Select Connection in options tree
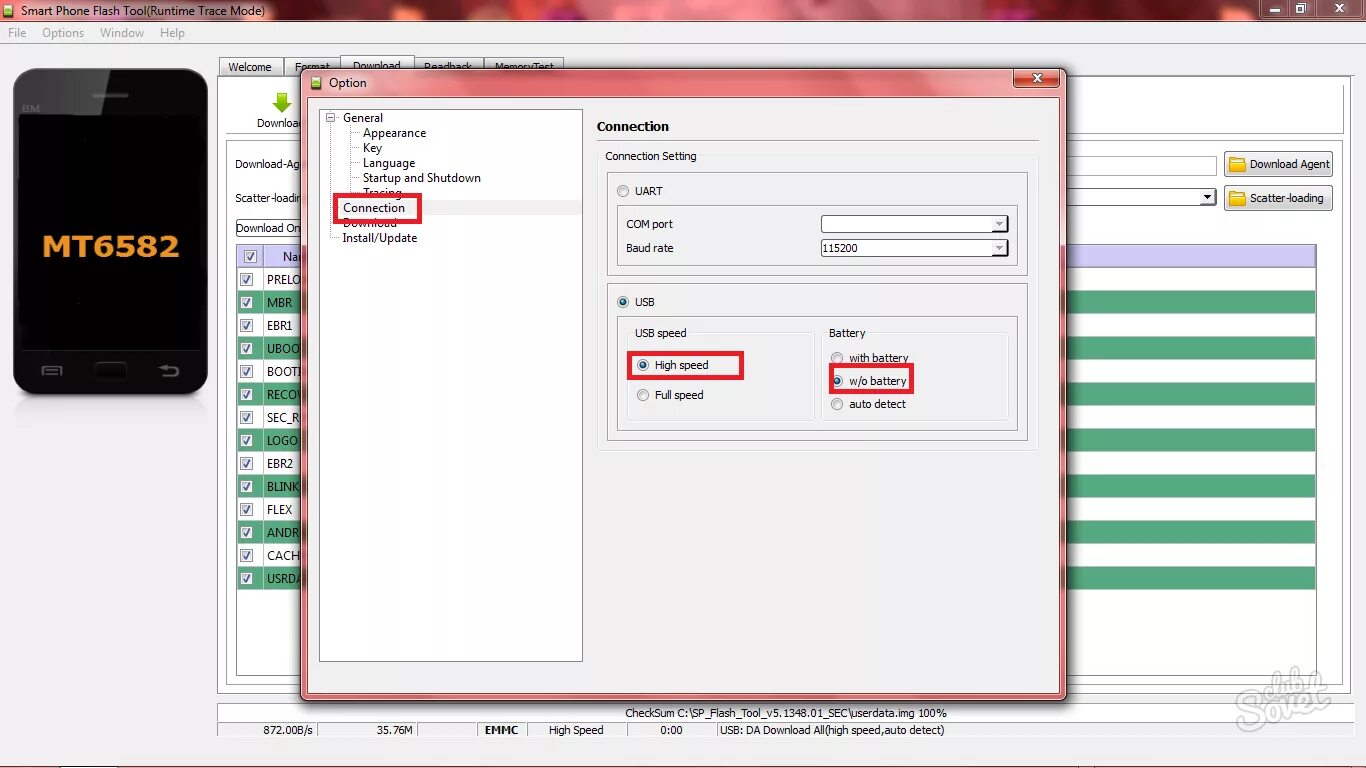This screenshot has width=1366, height=768. pyautogui.click(x=374, y=208)
